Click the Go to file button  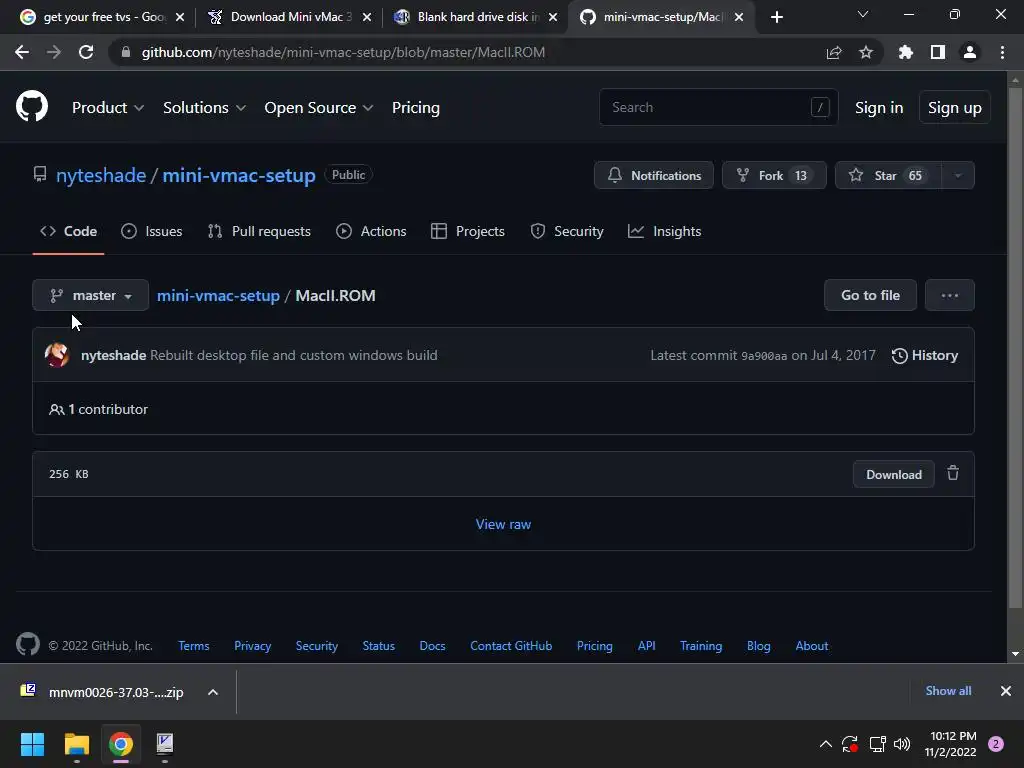click(x=870, y=295)
